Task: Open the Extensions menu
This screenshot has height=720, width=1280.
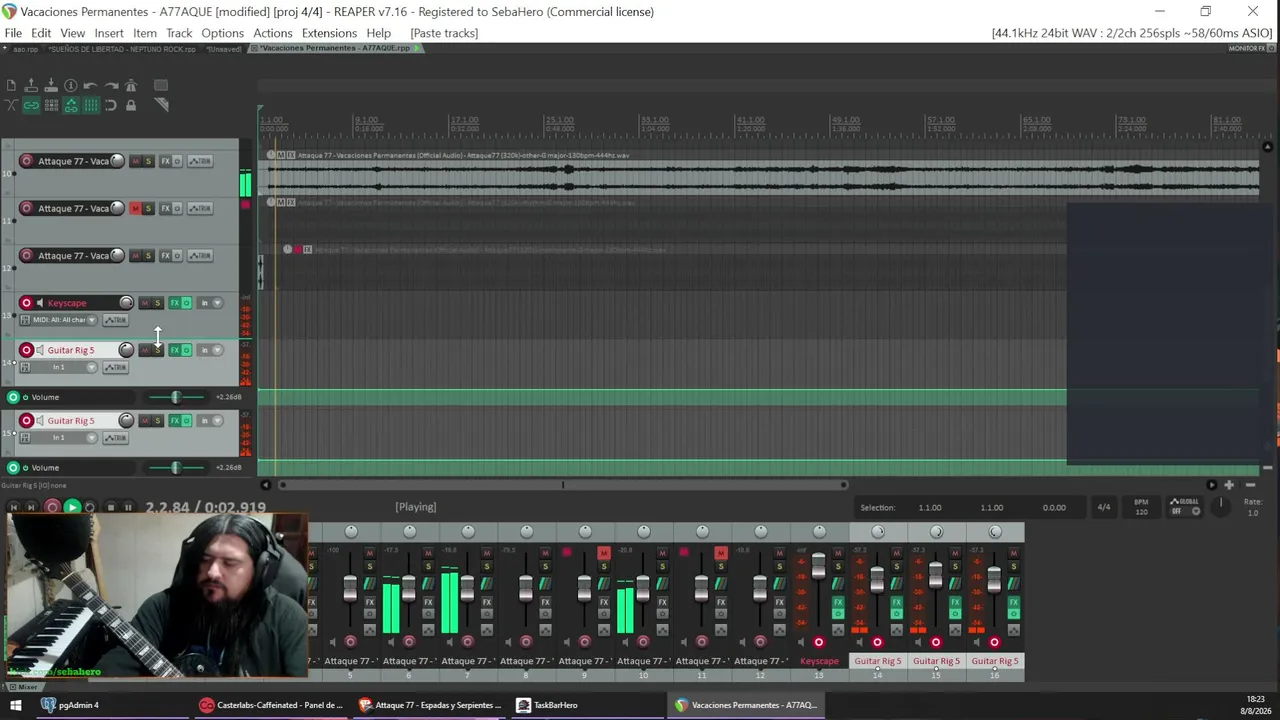Action: click(x=329, y=33)
